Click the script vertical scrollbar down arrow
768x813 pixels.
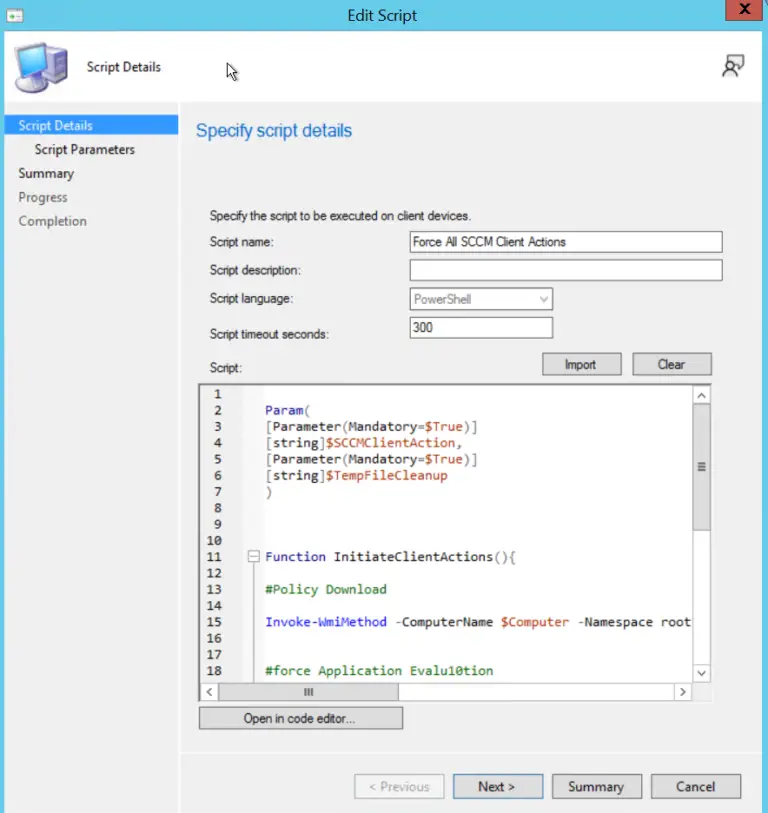click(701, 673)
